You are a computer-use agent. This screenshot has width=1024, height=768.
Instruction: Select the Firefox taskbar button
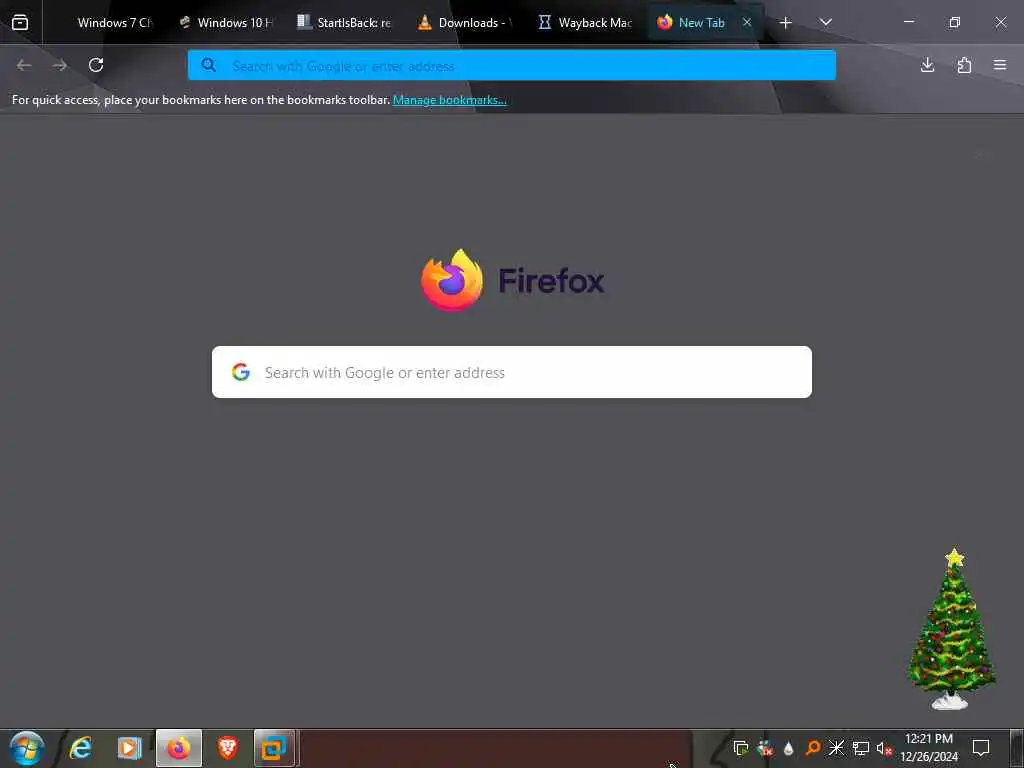point(178,748)
